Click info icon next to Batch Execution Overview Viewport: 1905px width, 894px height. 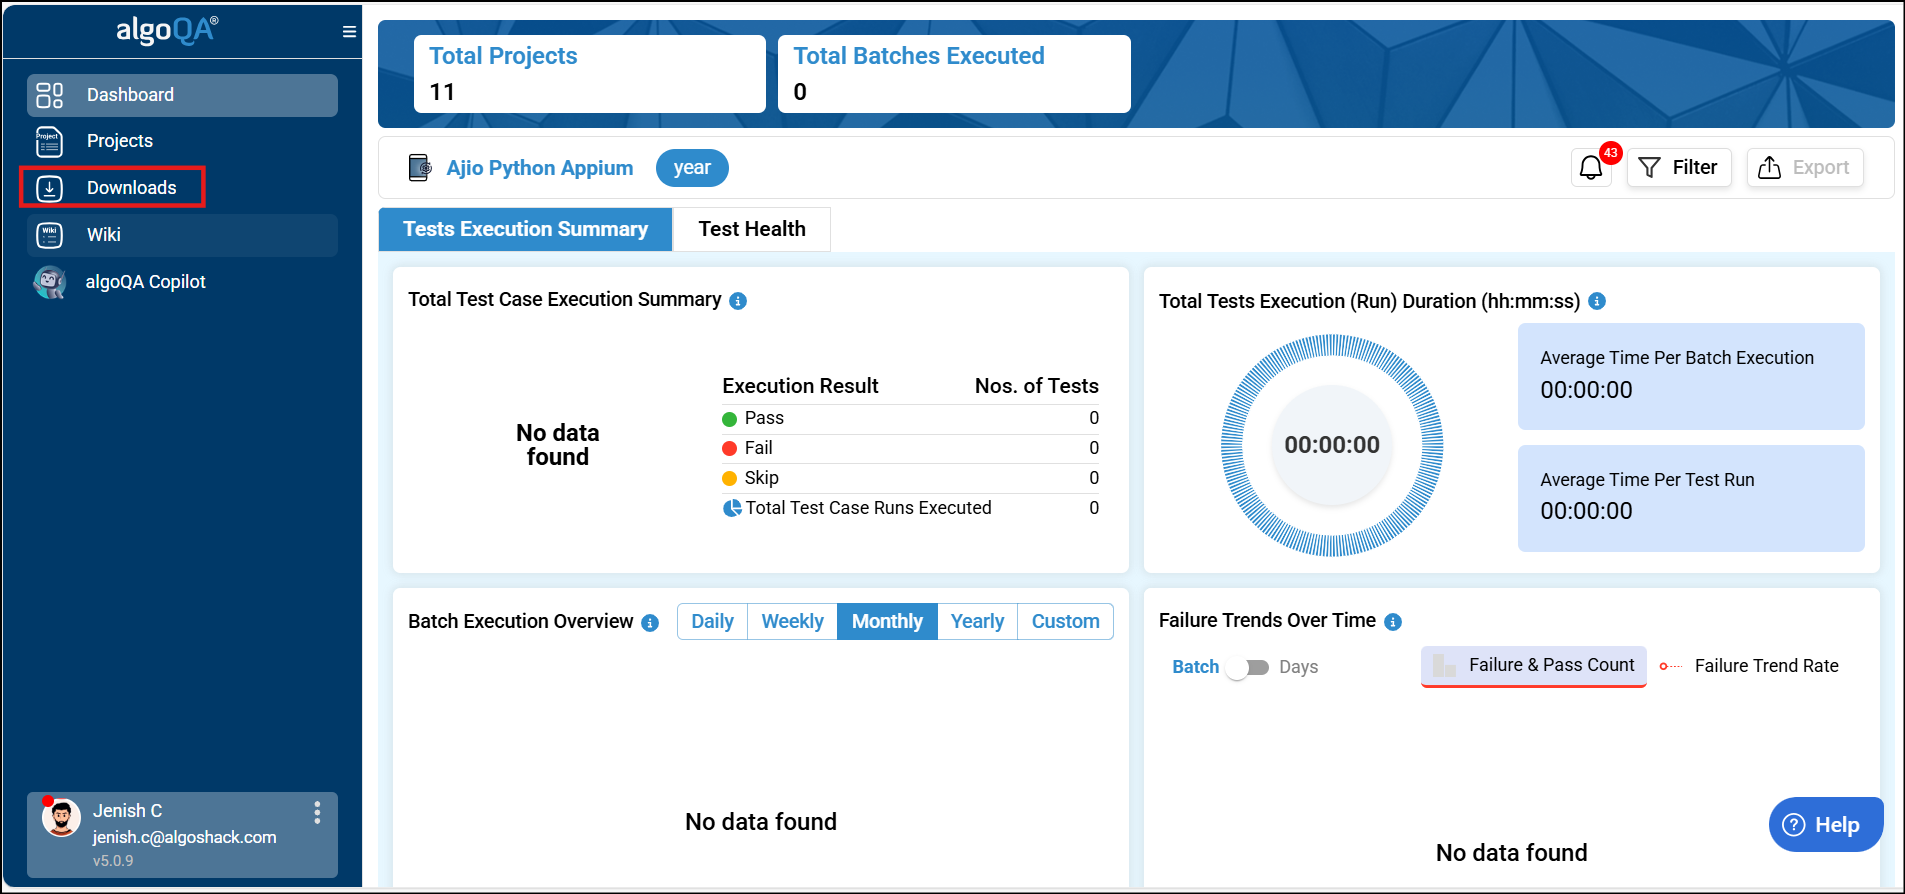pyautogui.click(x=650, y=623)
